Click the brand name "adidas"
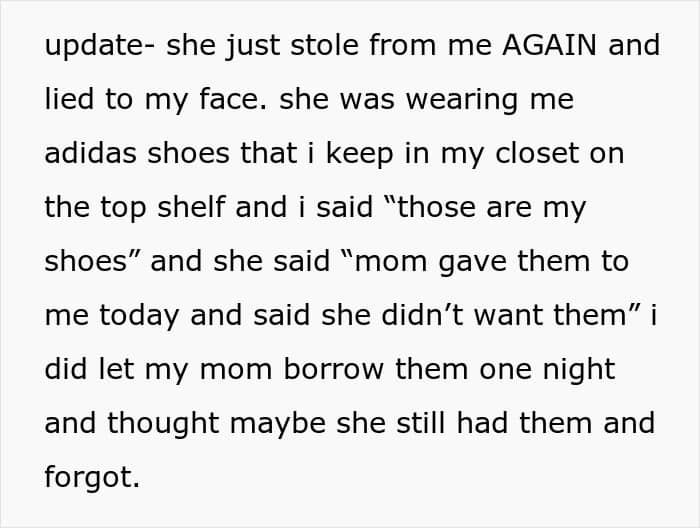The width and height of the screenshot is (700, 528). [x=90, y=153]
